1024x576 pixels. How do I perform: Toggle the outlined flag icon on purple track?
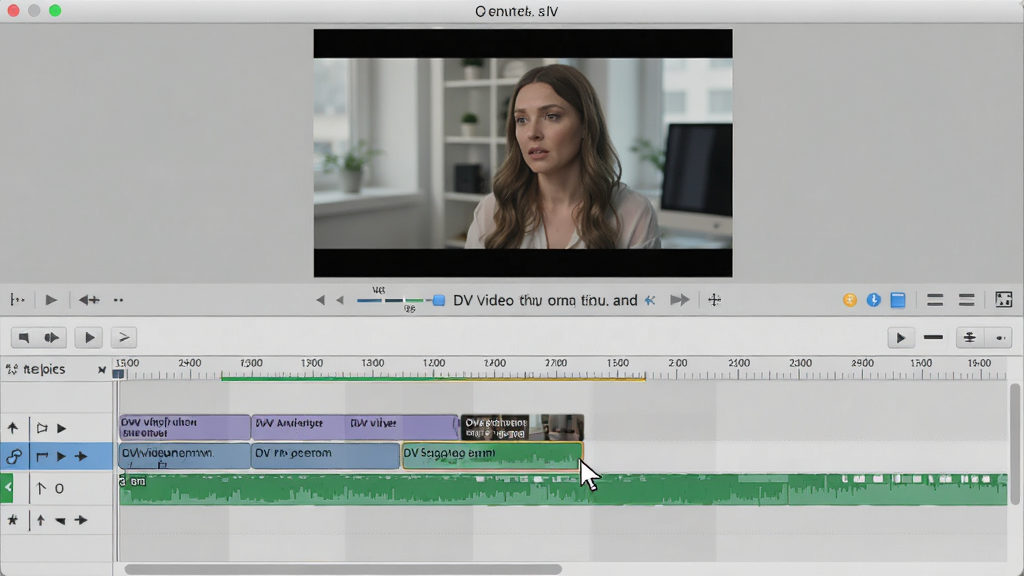click(42, 428)
